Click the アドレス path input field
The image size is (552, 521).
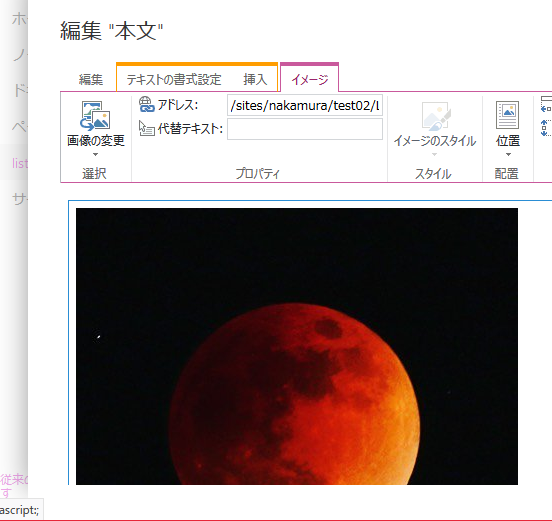click(305, 105)
